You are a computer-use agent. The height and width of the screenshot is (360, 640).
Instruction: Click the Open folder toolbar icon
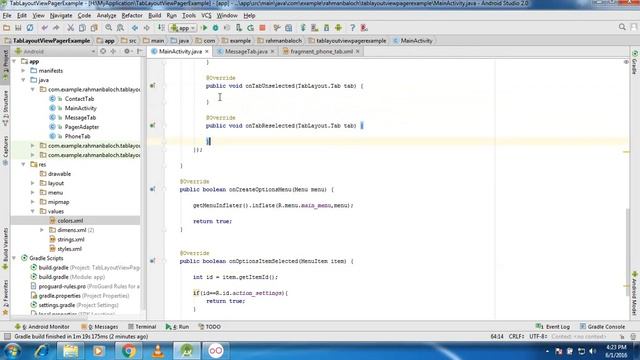click(x=7, y=28)
